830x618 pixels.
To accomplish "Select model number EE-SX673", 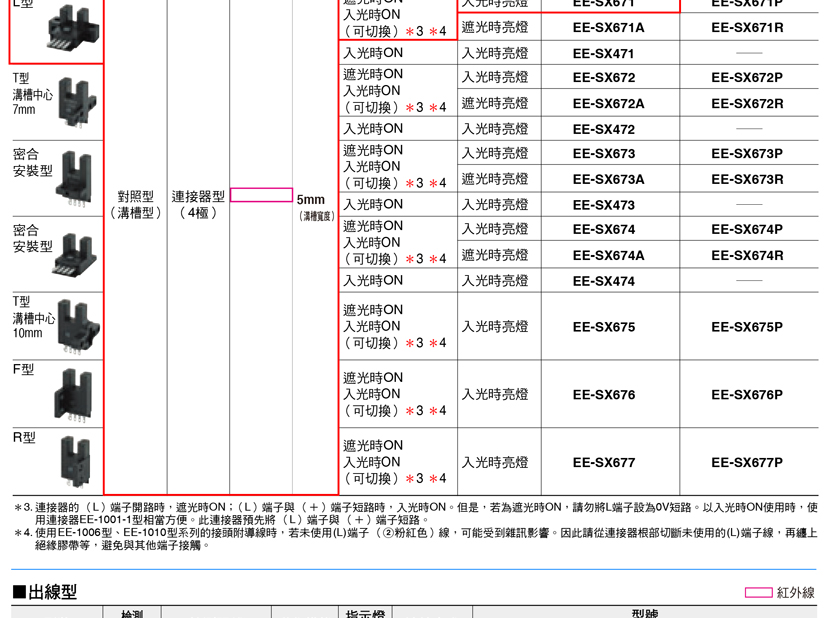I will (x=603, y=154).
